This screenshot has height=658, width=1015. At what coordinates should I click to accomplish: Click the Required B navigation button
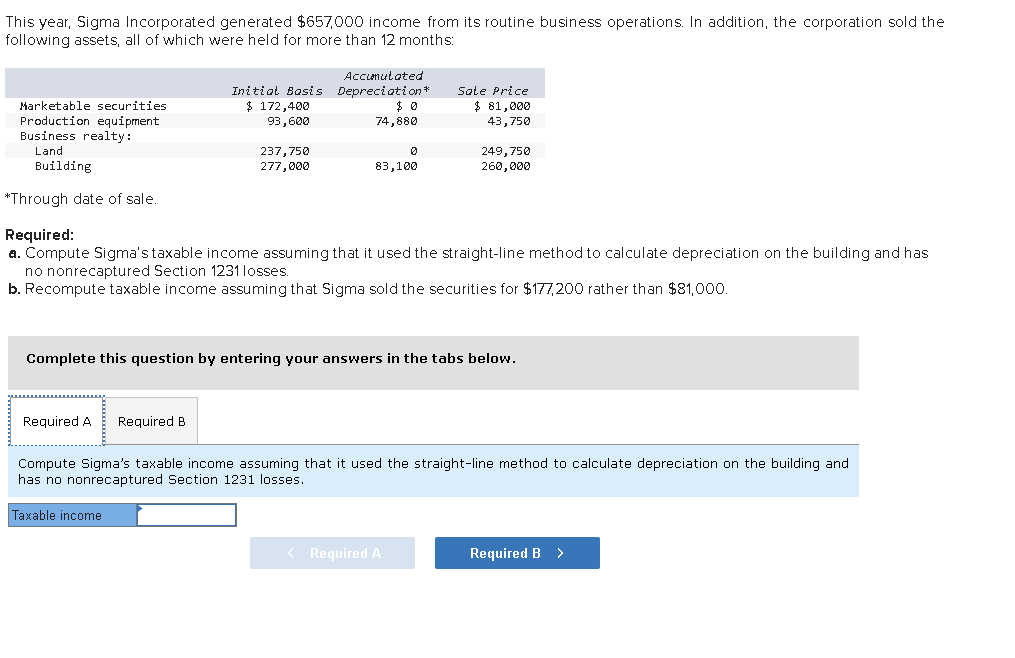[516, 552]
